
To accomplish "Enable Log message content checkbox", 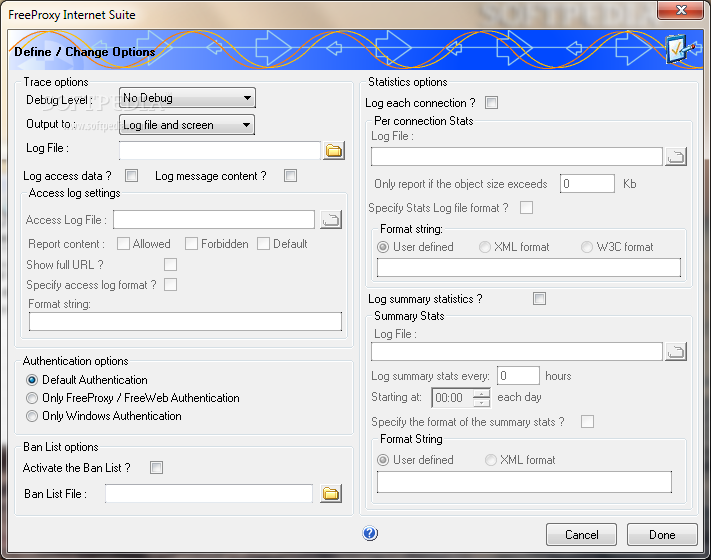I will 291,175.
